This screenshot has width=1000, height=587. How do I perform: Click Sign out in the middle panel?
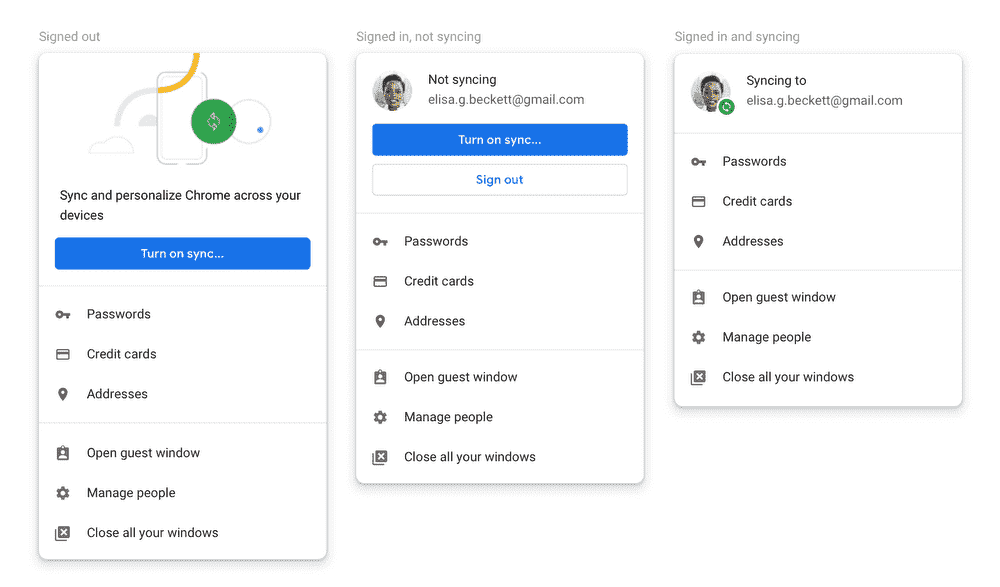click(x=499, y=179)
